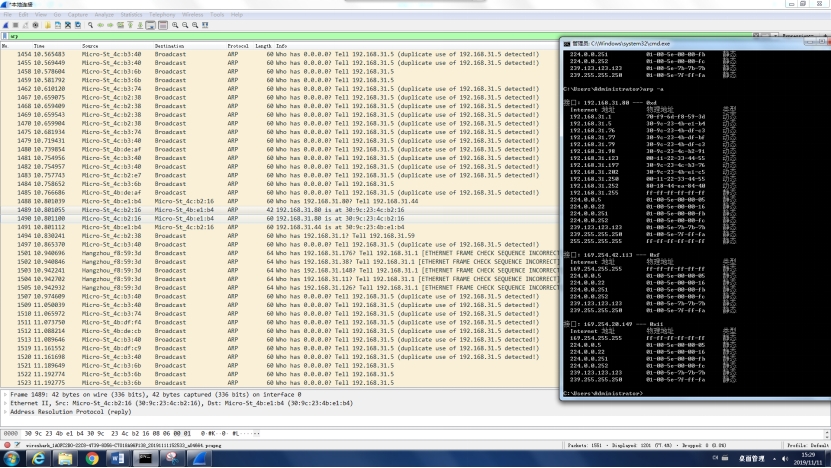Open the Statistics menu
831x468 pixels.
[131, 15]
